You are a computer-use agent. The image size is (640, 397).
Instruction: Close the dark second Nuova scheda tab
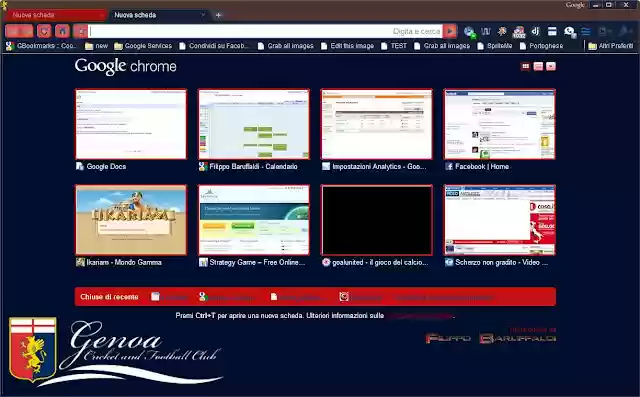[x=203, y=15]
